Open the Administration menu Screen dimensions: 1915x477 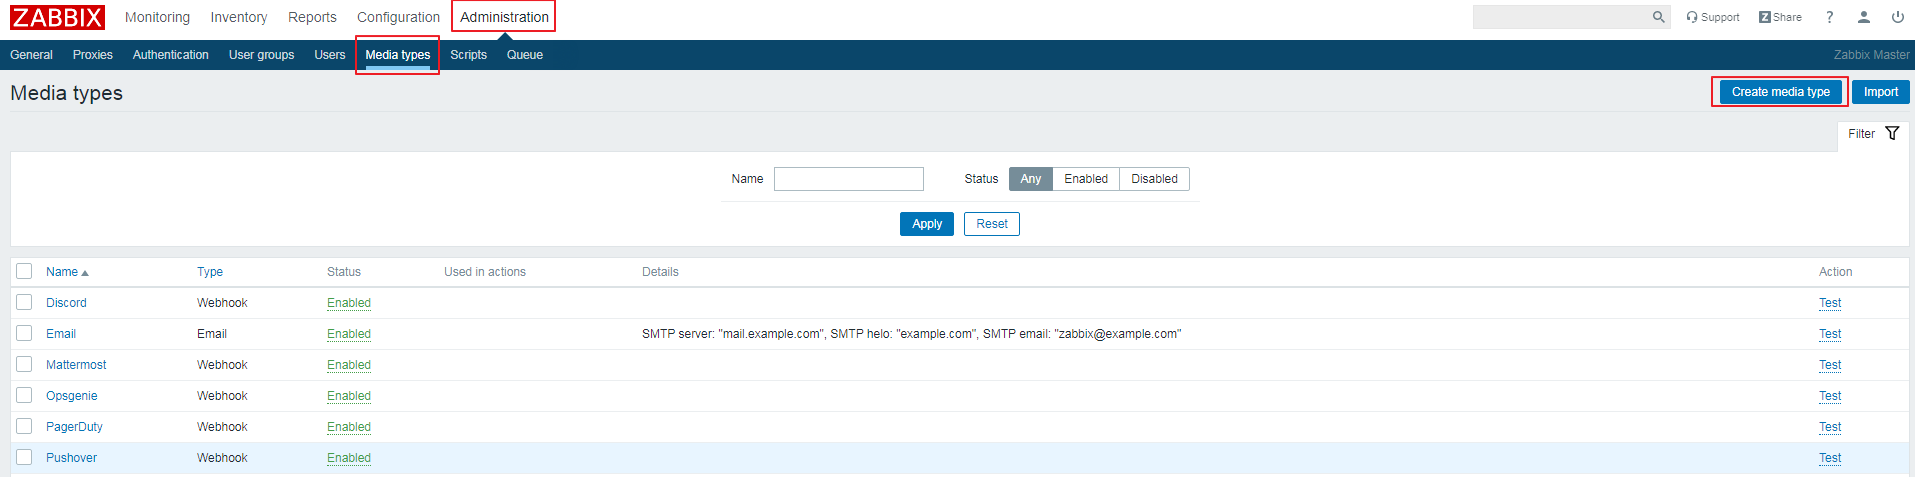(x=504, y=17)
